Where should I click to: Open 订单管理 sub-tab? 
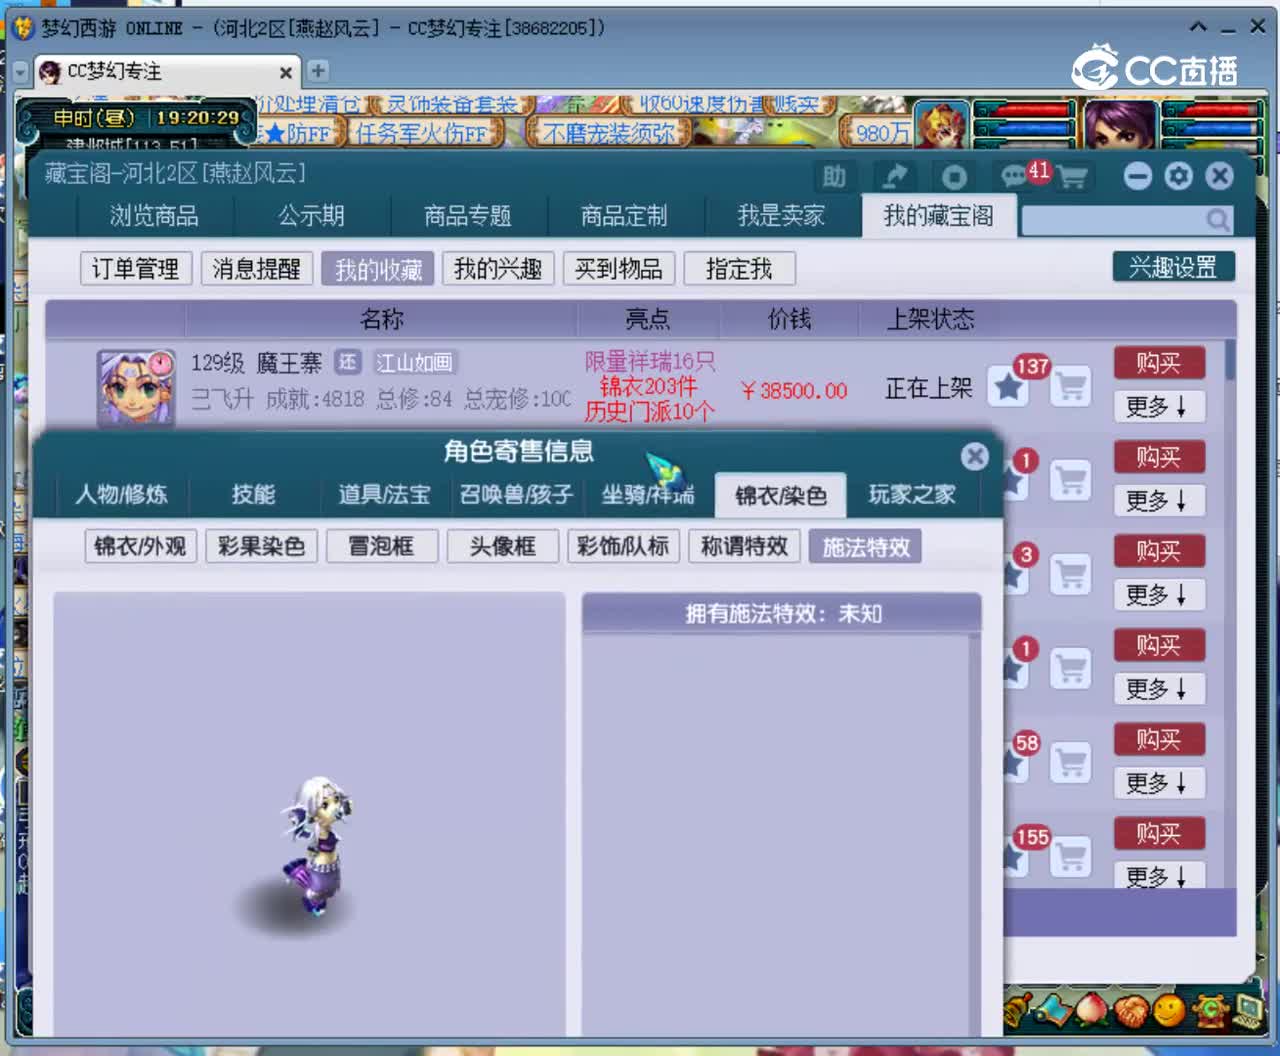point(136,268)
